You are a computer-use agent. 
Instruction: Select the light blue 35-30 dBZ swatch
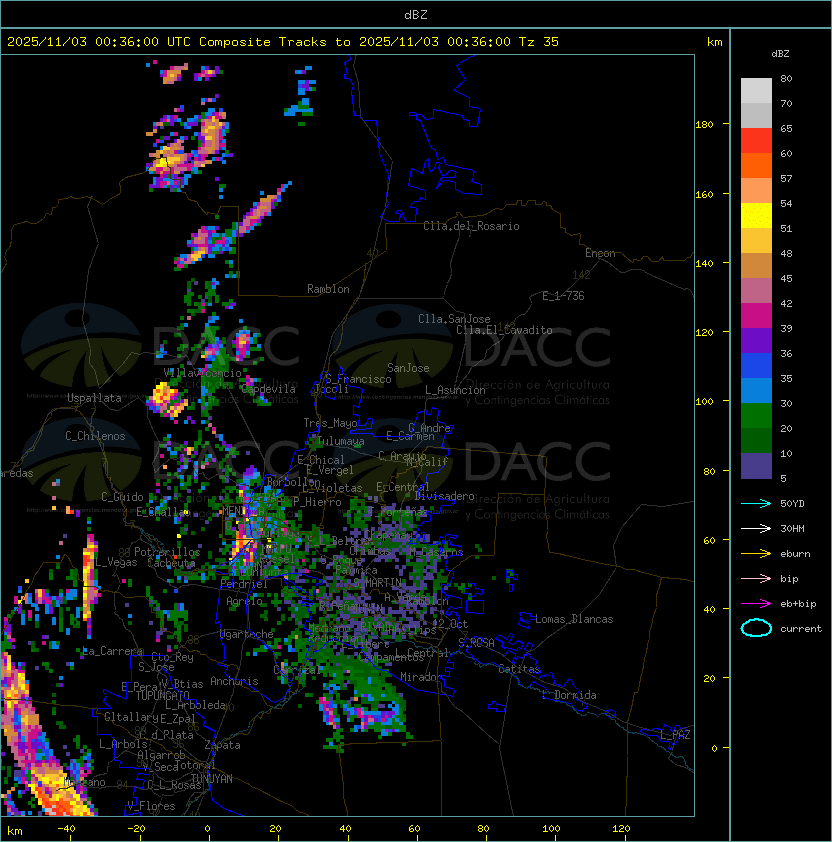tap(756, 390)
